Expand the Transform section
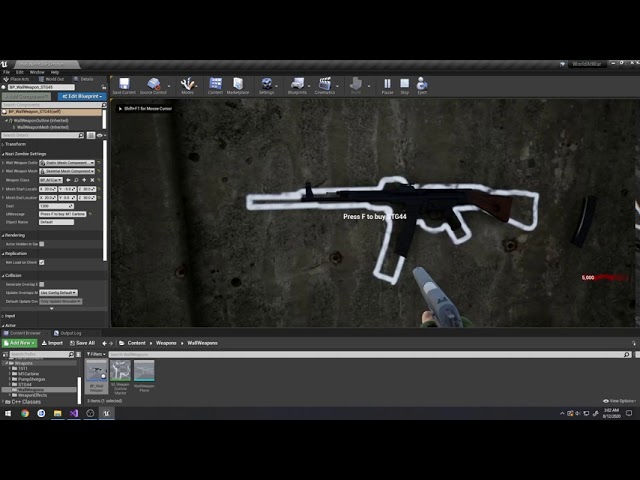Image resolution: width=640 pixels, height=480 pixels. [16, 144]
